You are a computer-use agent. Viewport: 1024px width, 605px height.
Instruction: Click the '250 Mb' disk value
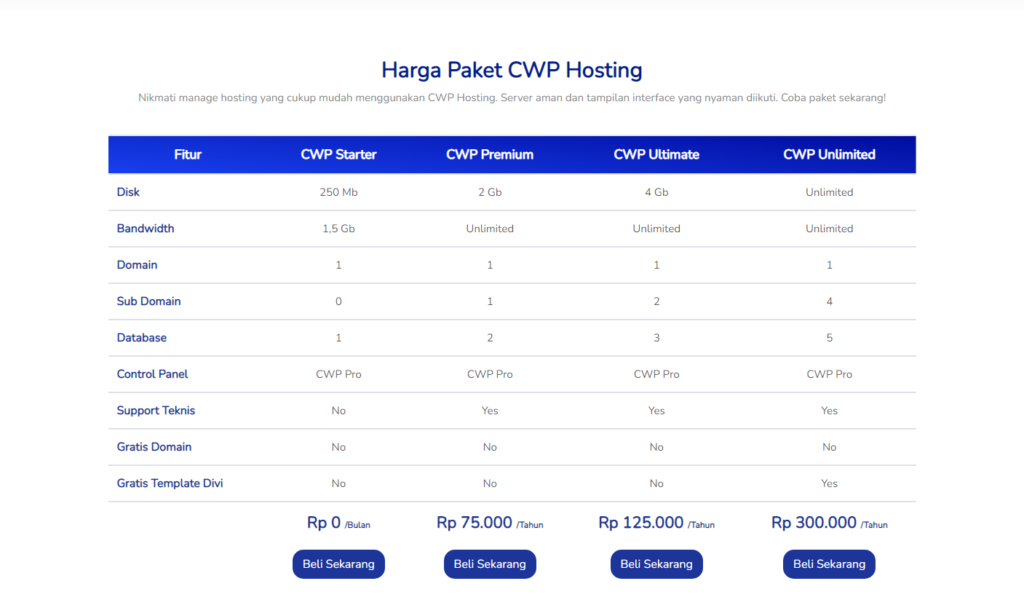(338, 192)
